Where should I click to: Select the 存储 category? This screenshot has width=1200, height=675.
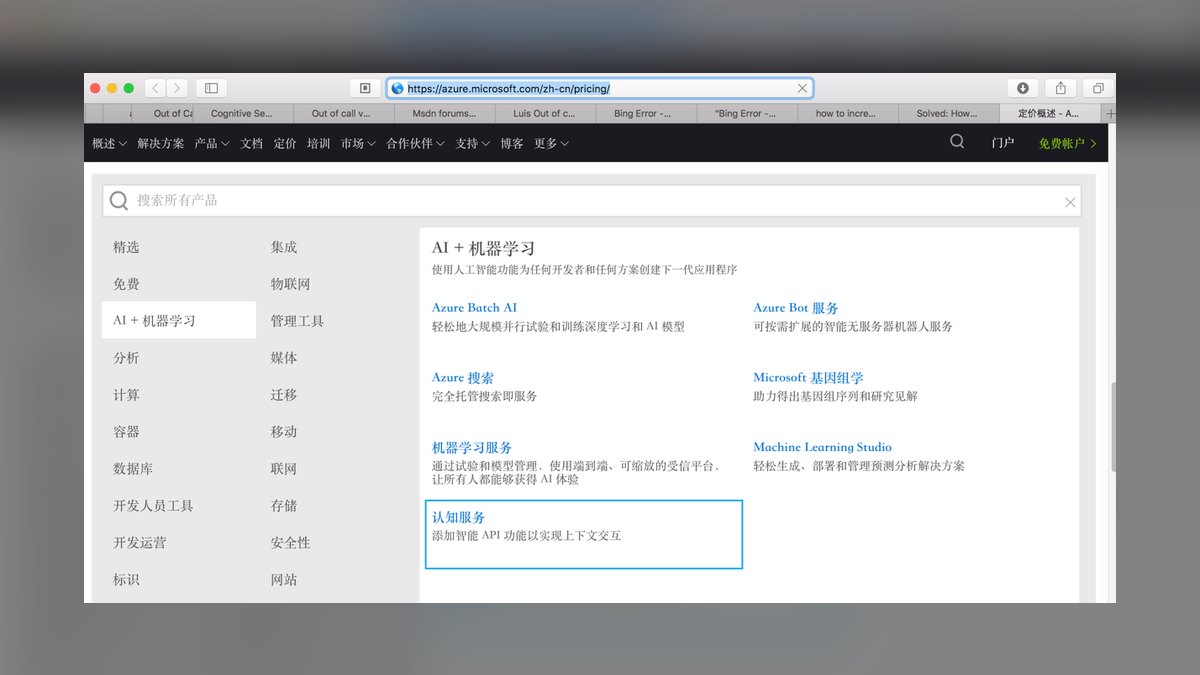click(284, 506)
